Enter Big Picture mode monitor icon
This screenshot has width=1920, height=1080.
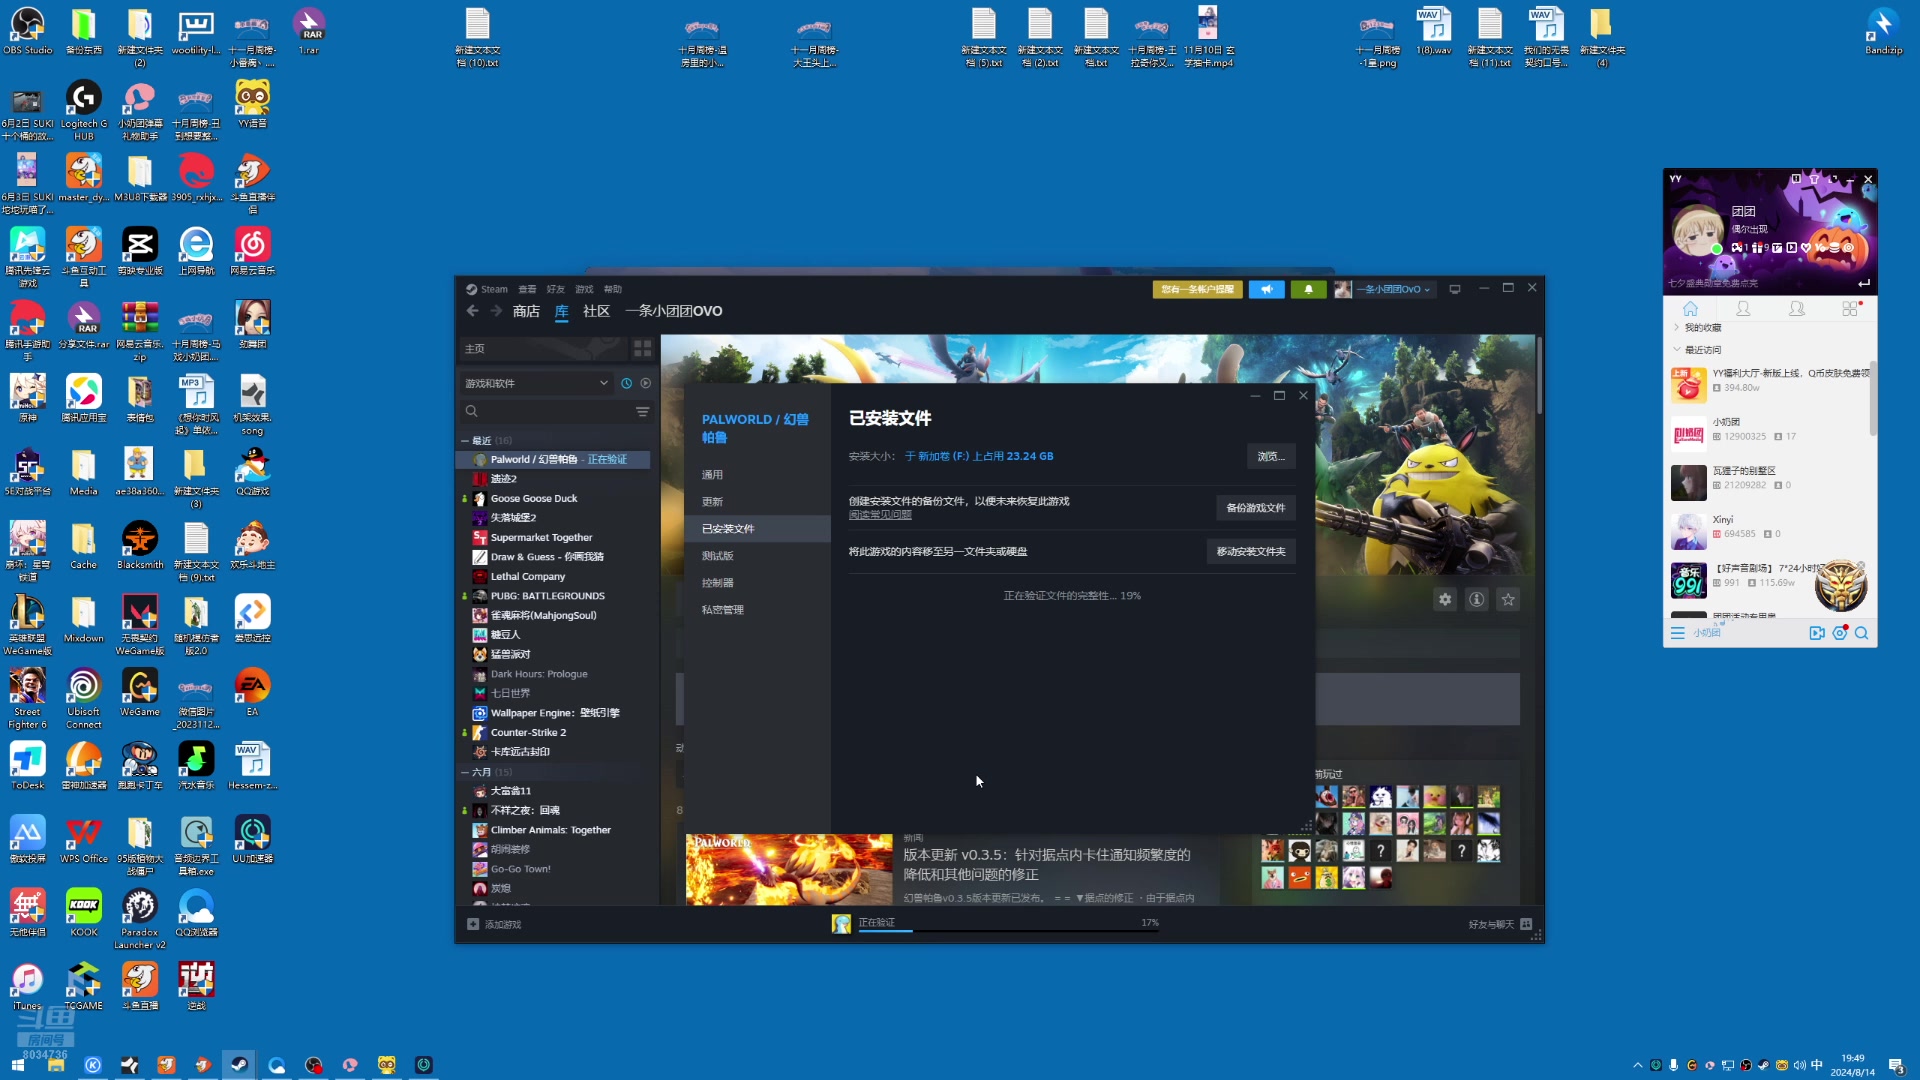pyautogui.click(x=1455, y=289)
